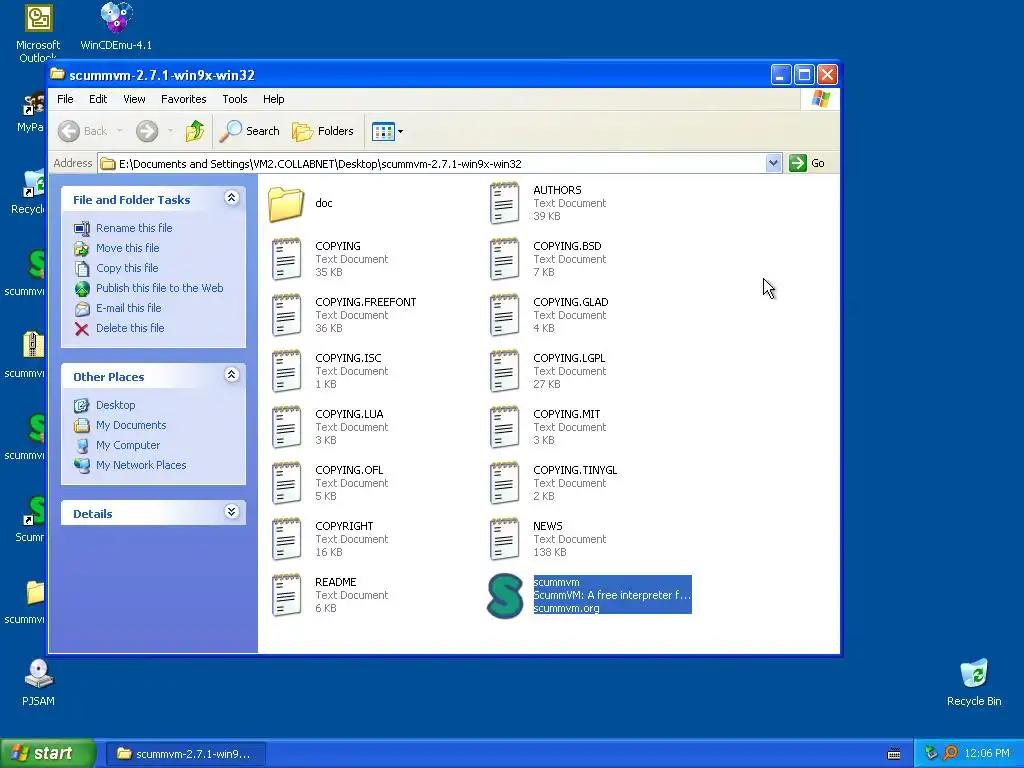1024x768 pixels.
Task: Select the AUTHORS text document icon
Action: [504, 204]
